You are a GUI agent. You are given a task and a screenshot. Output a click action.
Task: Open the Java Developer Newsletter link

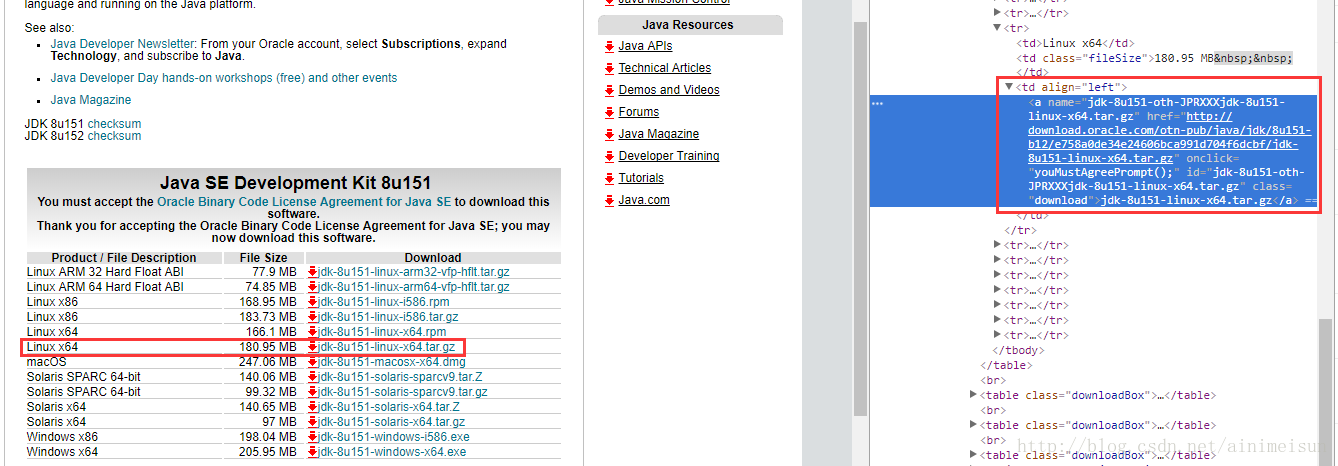tap(123, 44)
